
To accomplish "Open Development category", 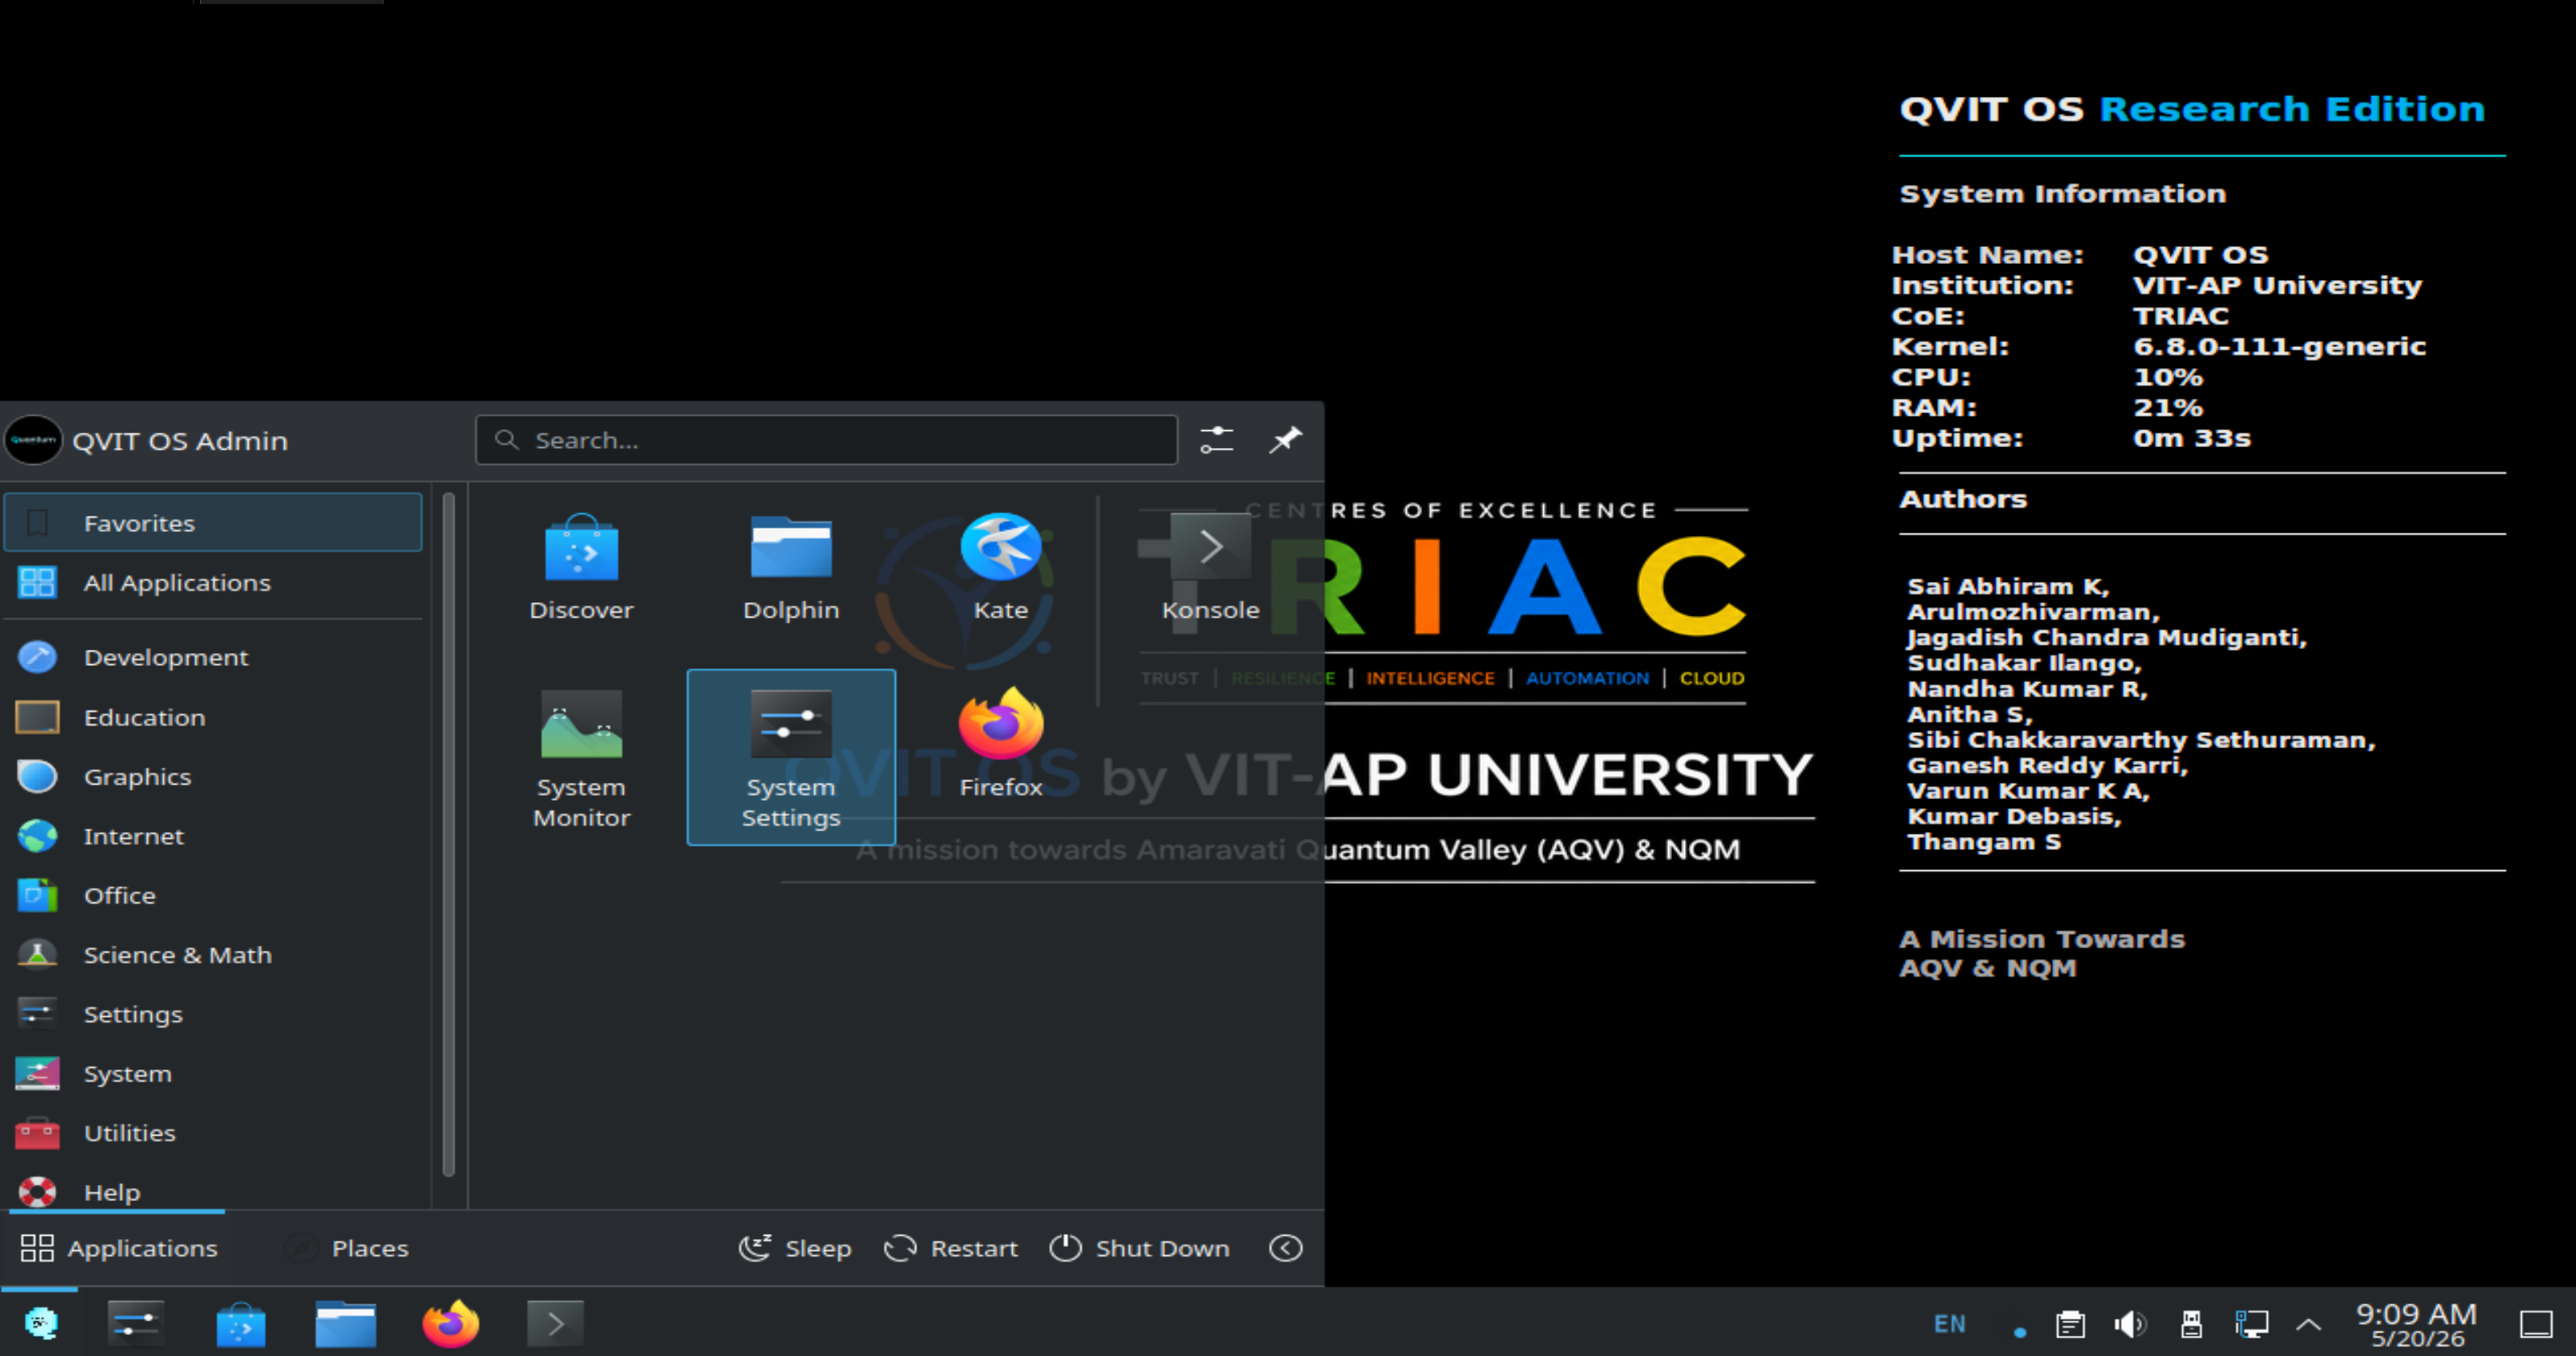I will point(213,657).
